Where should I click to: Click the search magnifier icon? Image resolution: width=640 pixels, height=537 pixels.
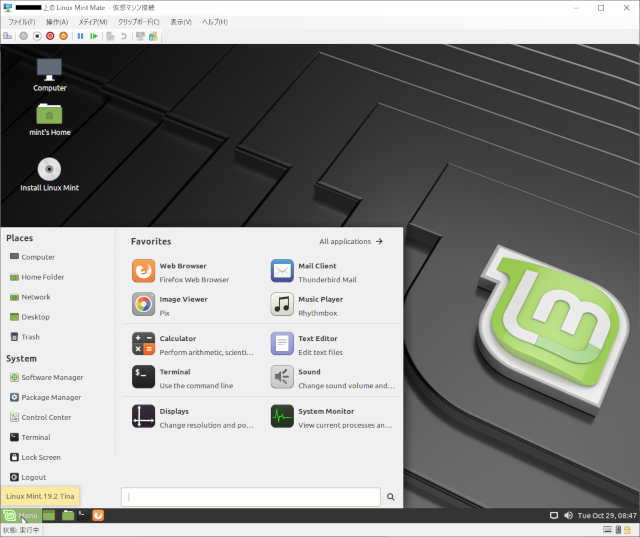(x=391, y=497)
